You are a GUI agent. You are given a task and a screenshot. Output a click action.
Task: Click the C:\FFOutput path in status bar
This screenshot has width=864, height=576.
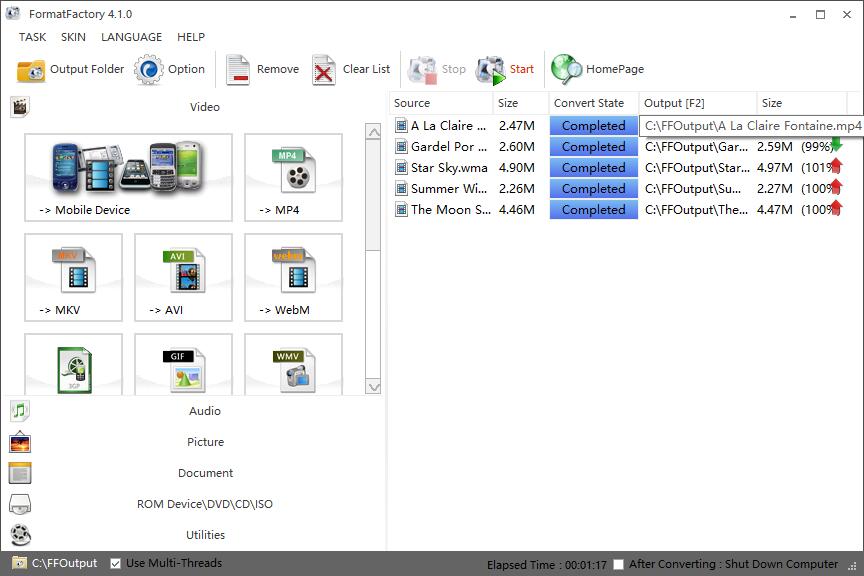[64, 563]
